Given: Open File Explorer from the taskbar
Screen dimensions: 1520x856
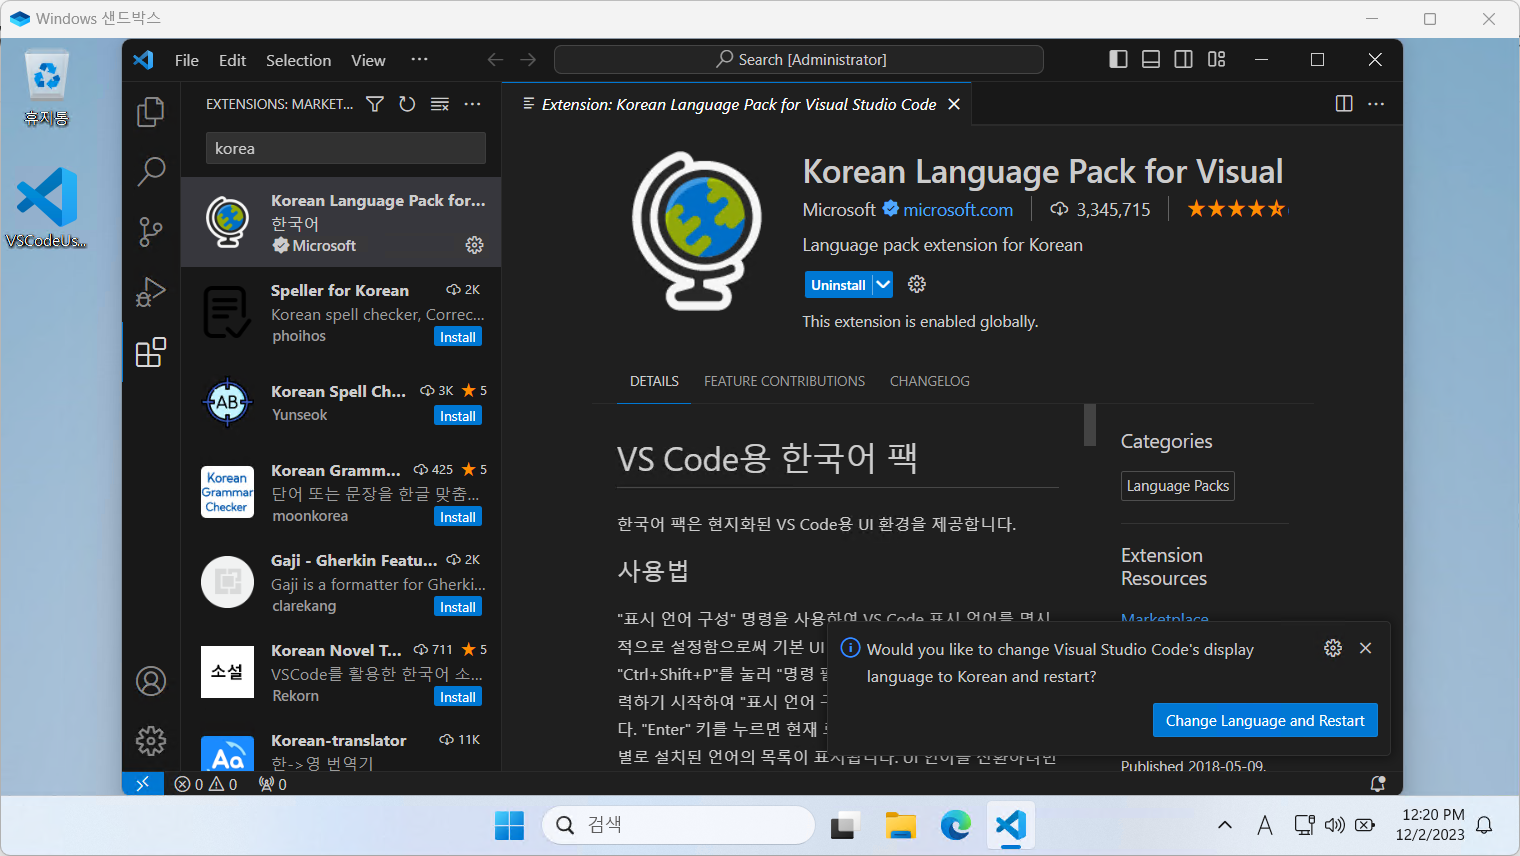Looking at the screenshot, I should 901,825.
